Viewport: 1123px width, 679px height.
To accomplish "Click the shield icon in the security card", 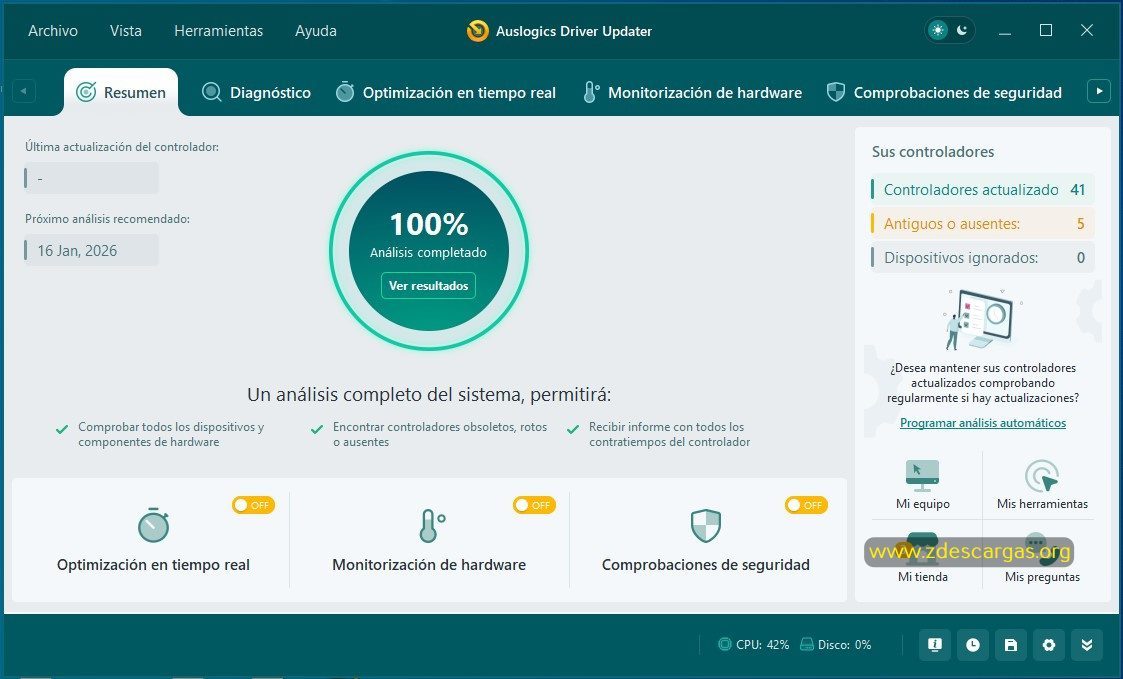I will [x=705, y=526].
